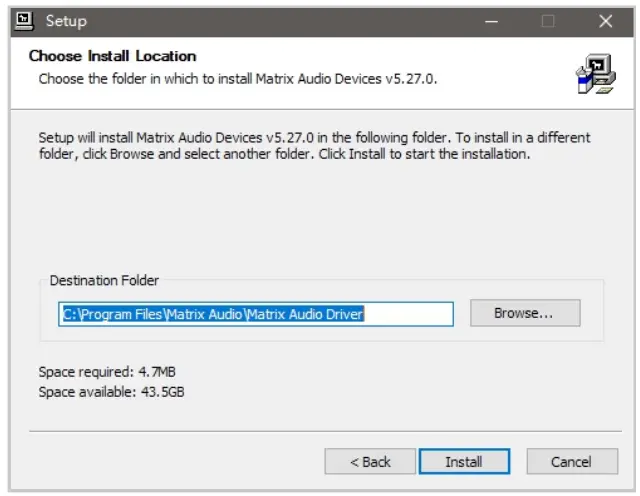Go back with the < Back button
This screenshot has height=496, width=640.
click(x=370, y=461)
